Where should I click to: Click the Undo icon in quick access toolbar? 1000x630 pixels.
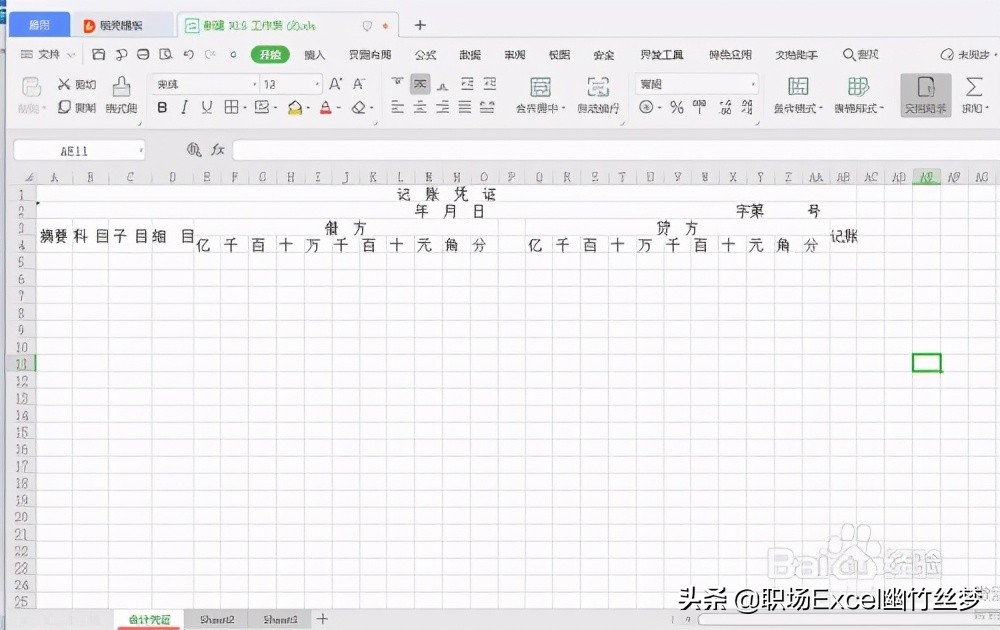pos(187,55)
